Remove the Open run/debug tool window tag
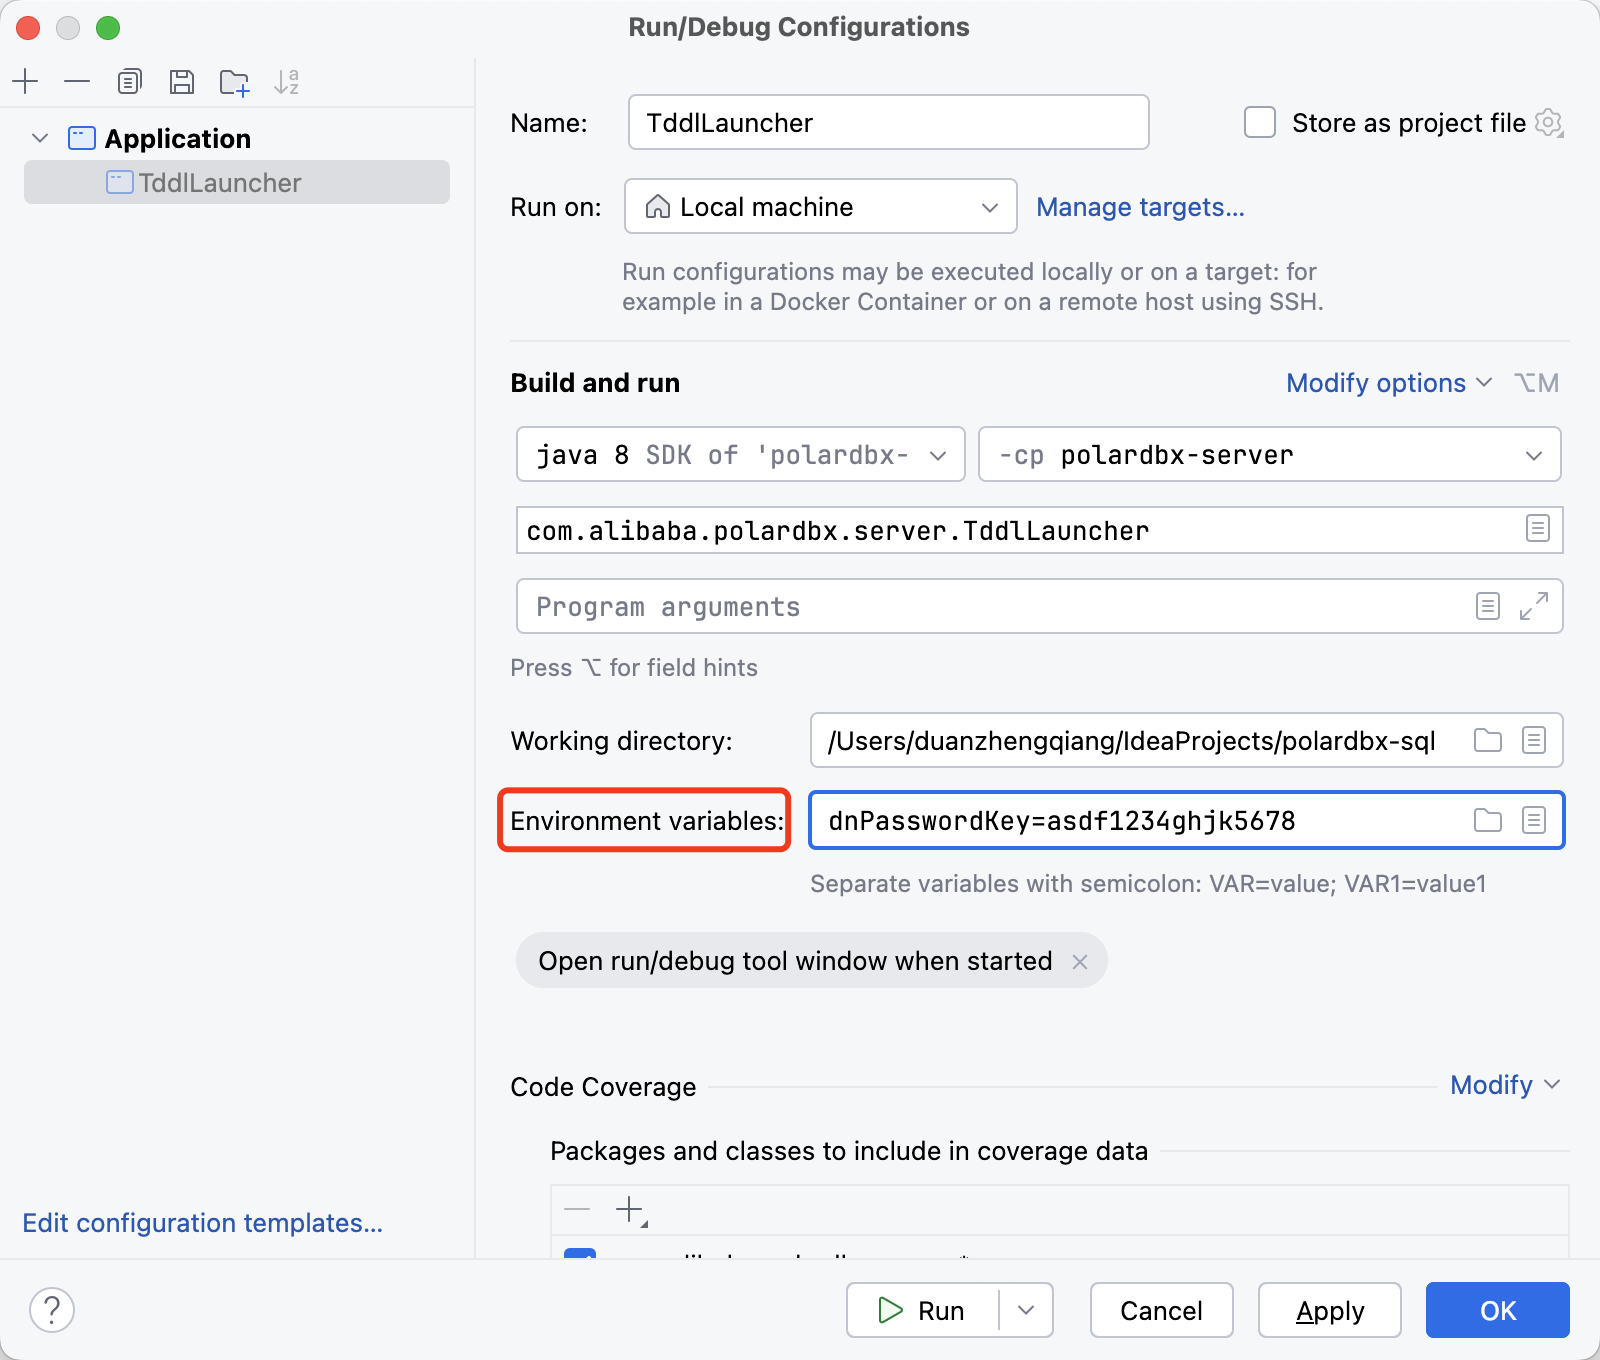 1080,962
